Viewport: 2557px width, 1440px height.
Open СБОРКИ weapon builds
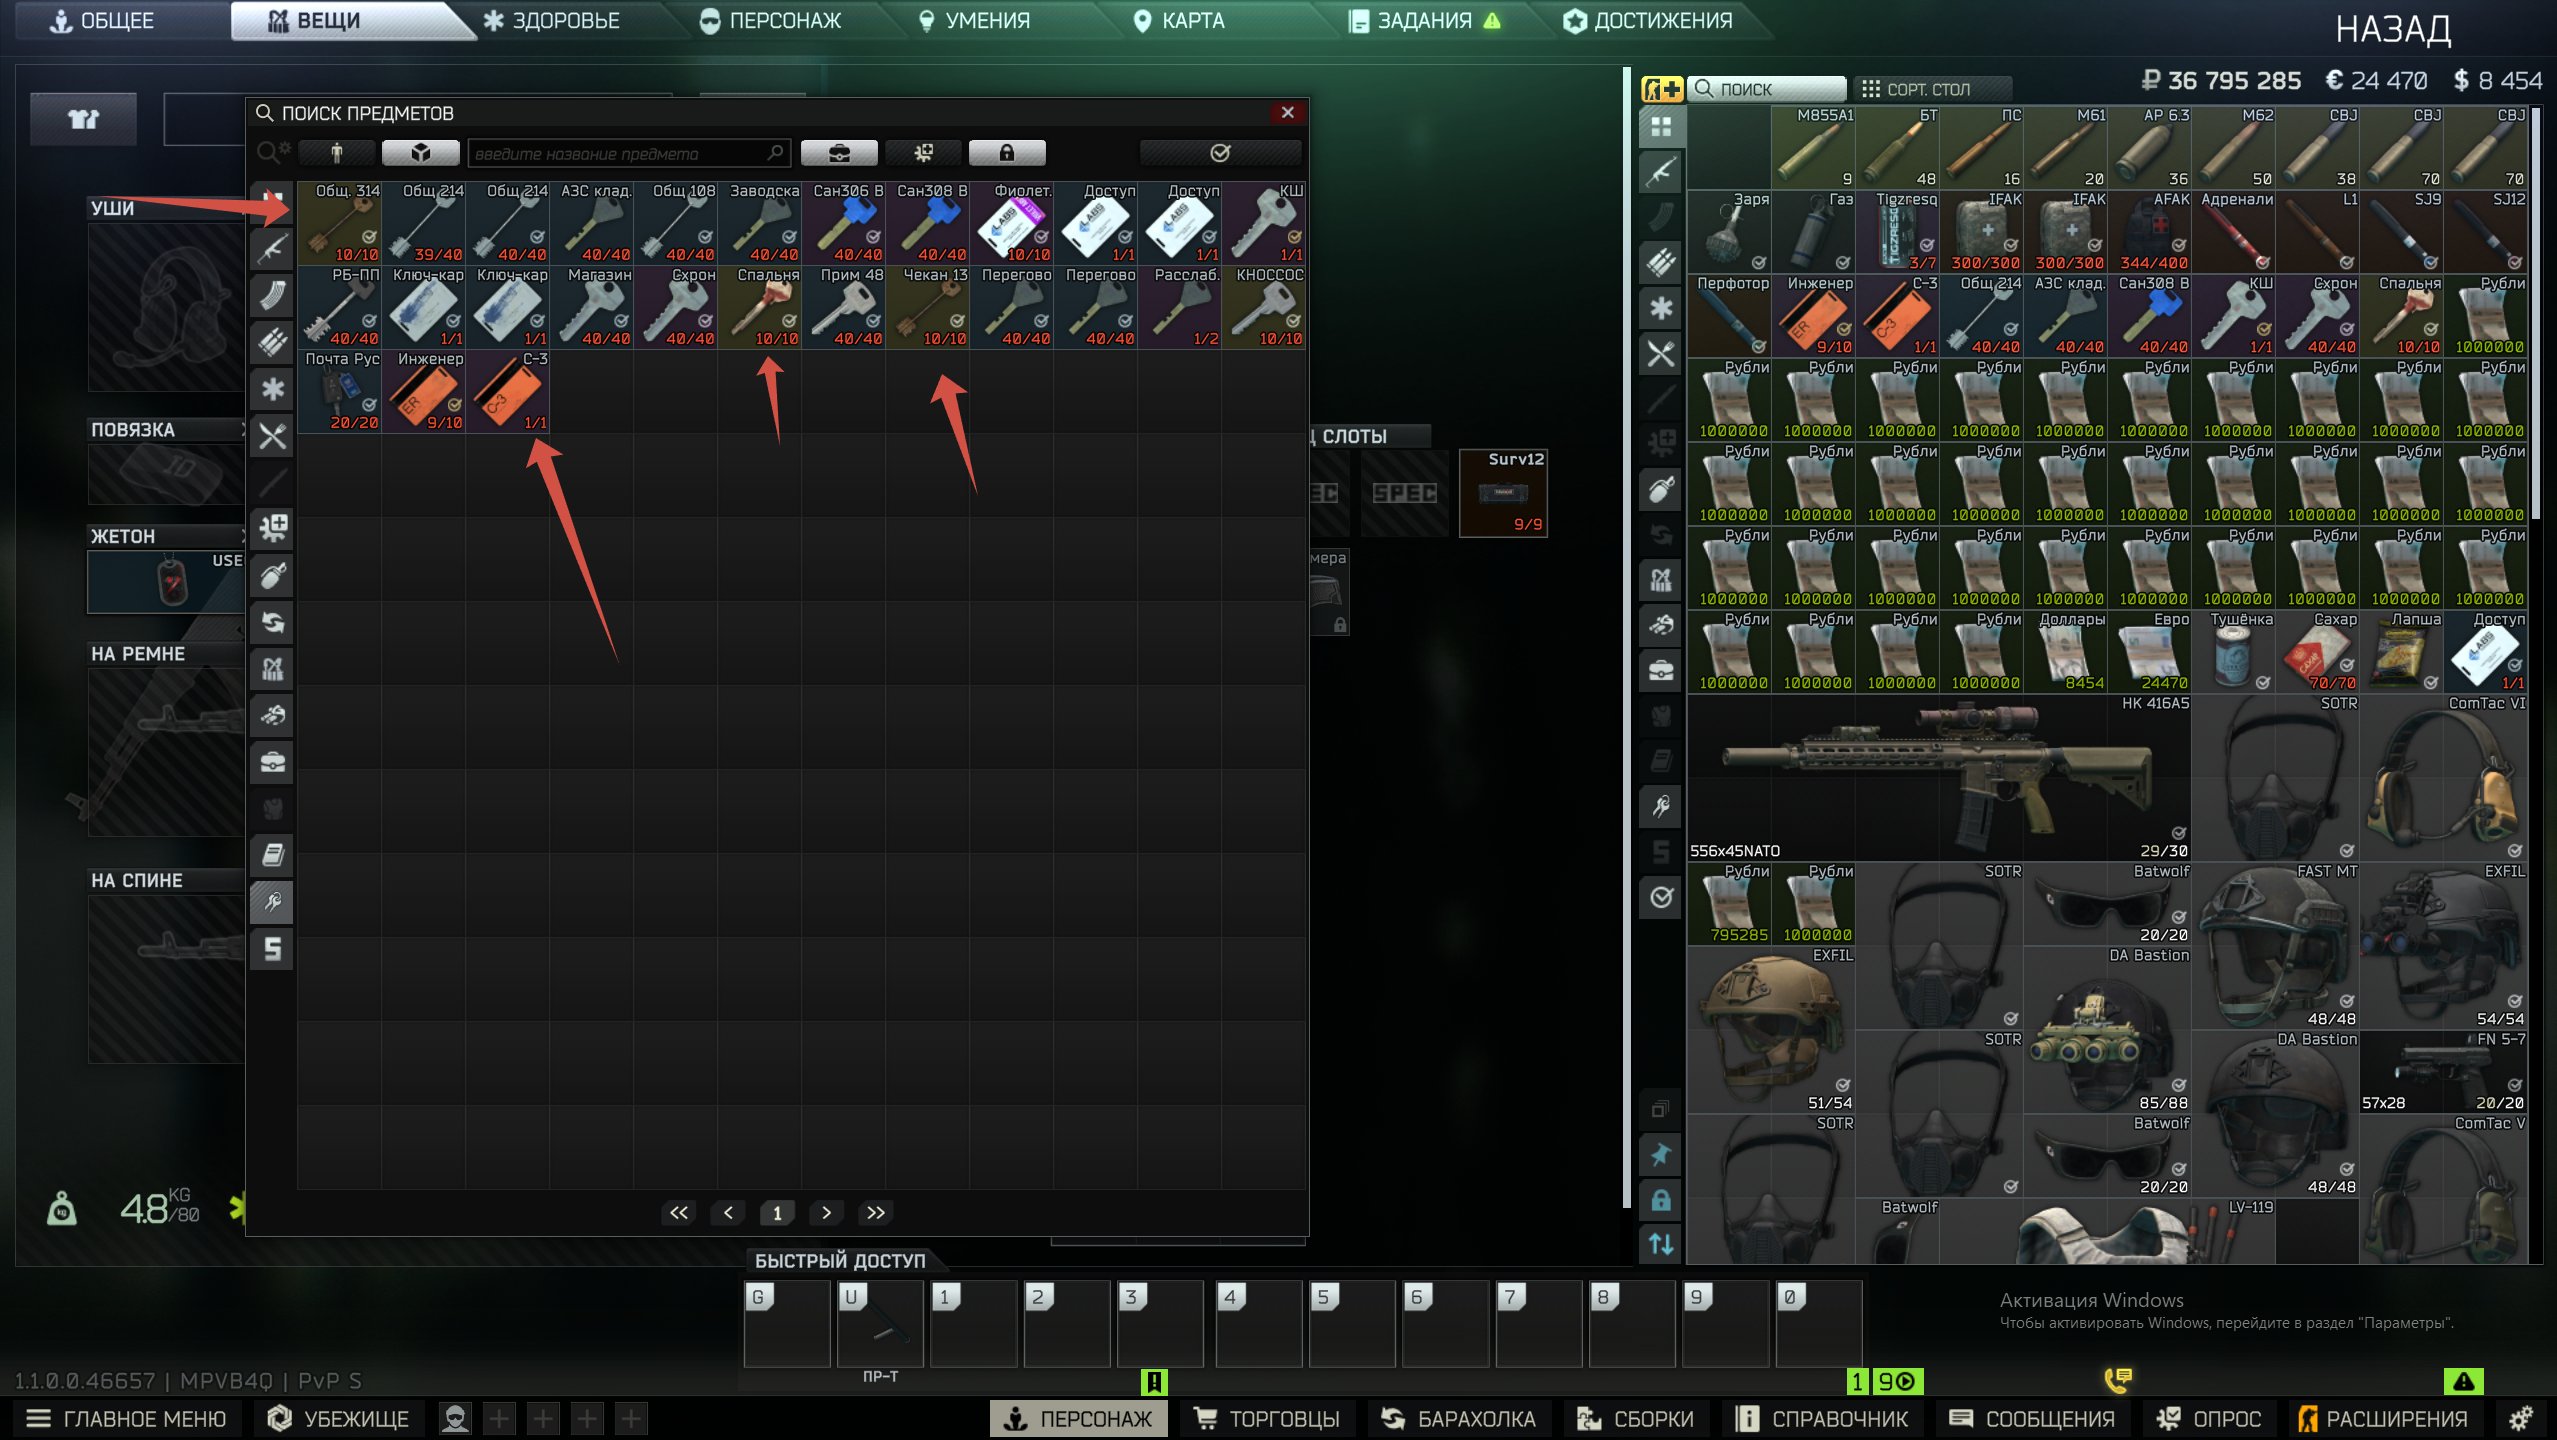pos(1635,1419)
